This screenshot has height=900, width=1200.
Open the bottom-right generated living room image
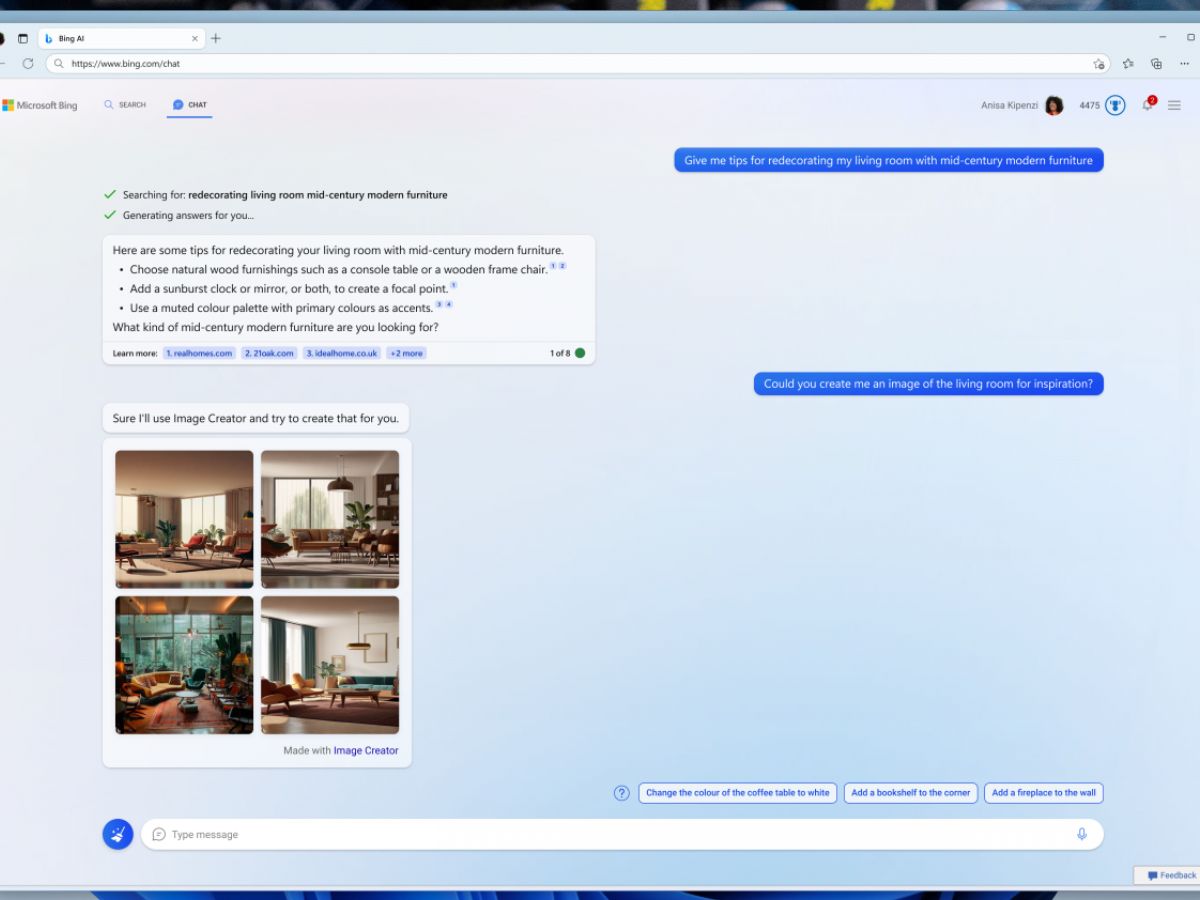click(x=330, y=665)
